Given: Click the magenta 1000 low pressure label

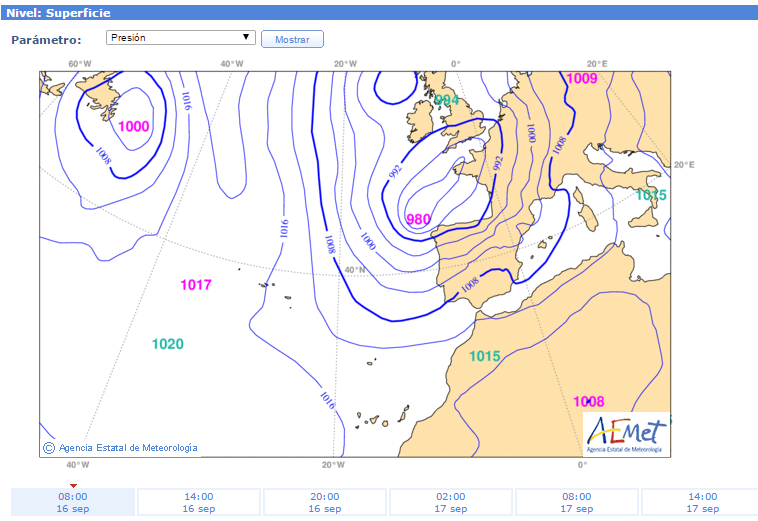Looking at the screenshot, I should point(133,127).
